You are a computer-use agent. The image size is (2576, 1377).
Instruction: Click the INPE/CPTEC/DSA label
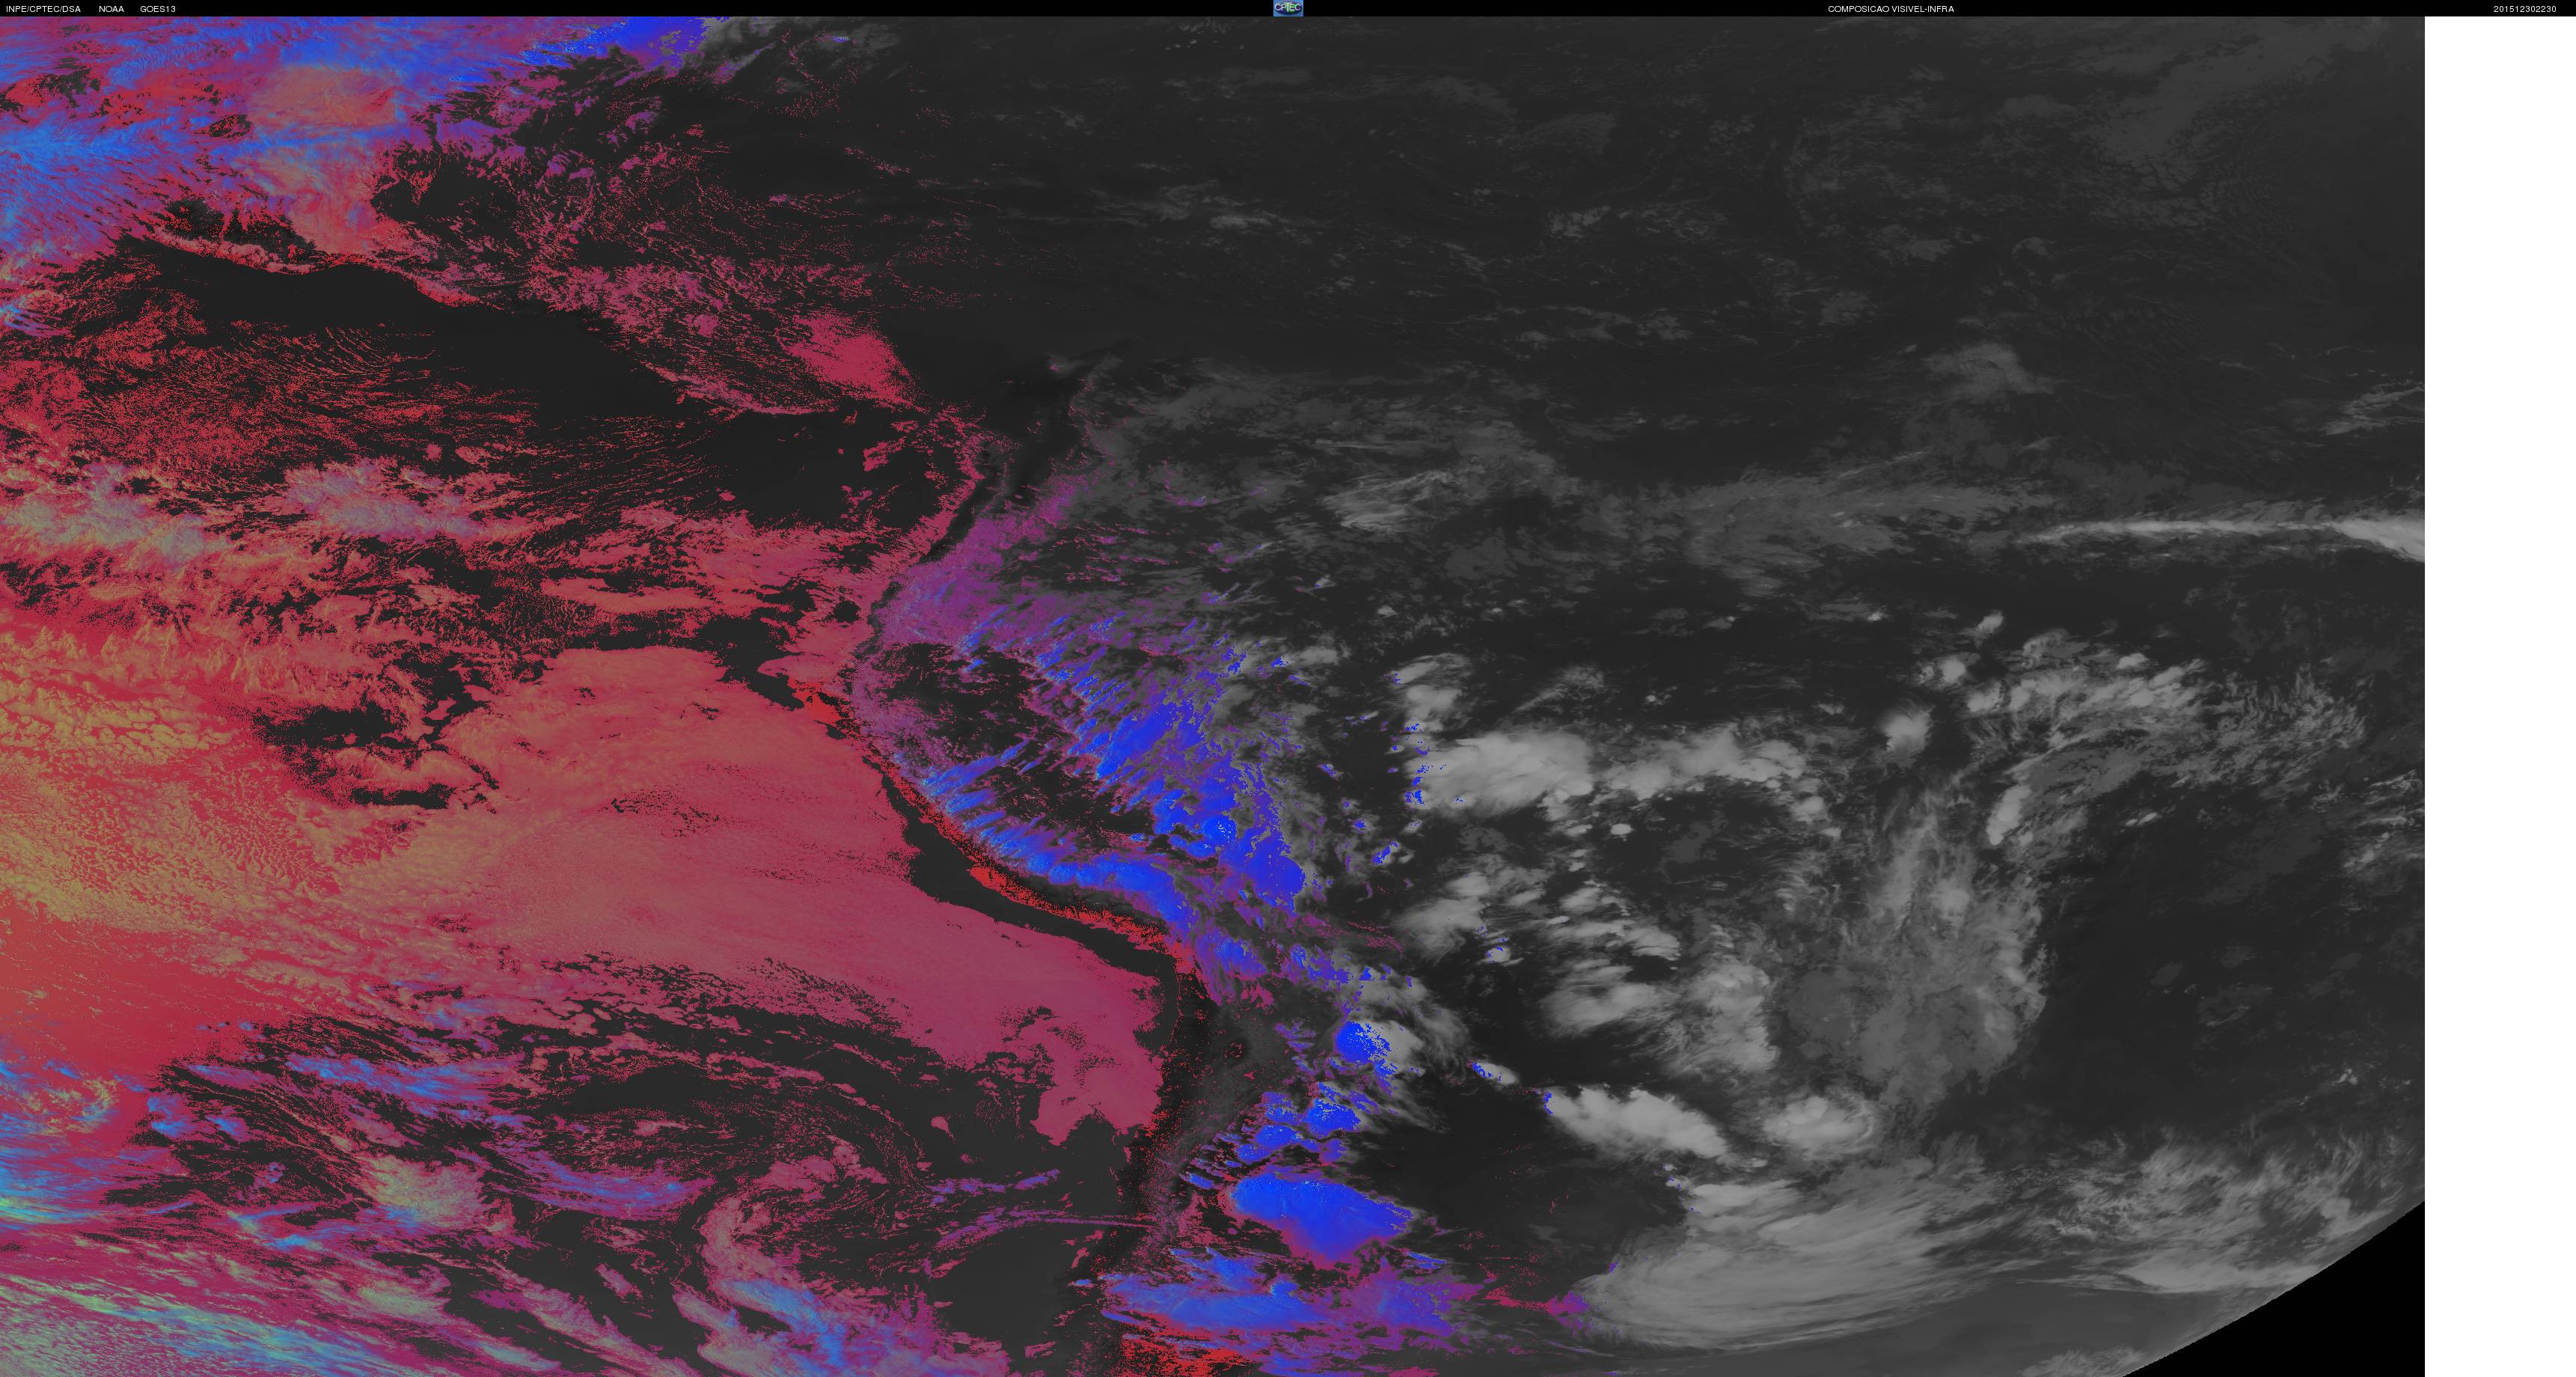click(x=44, y=9)
